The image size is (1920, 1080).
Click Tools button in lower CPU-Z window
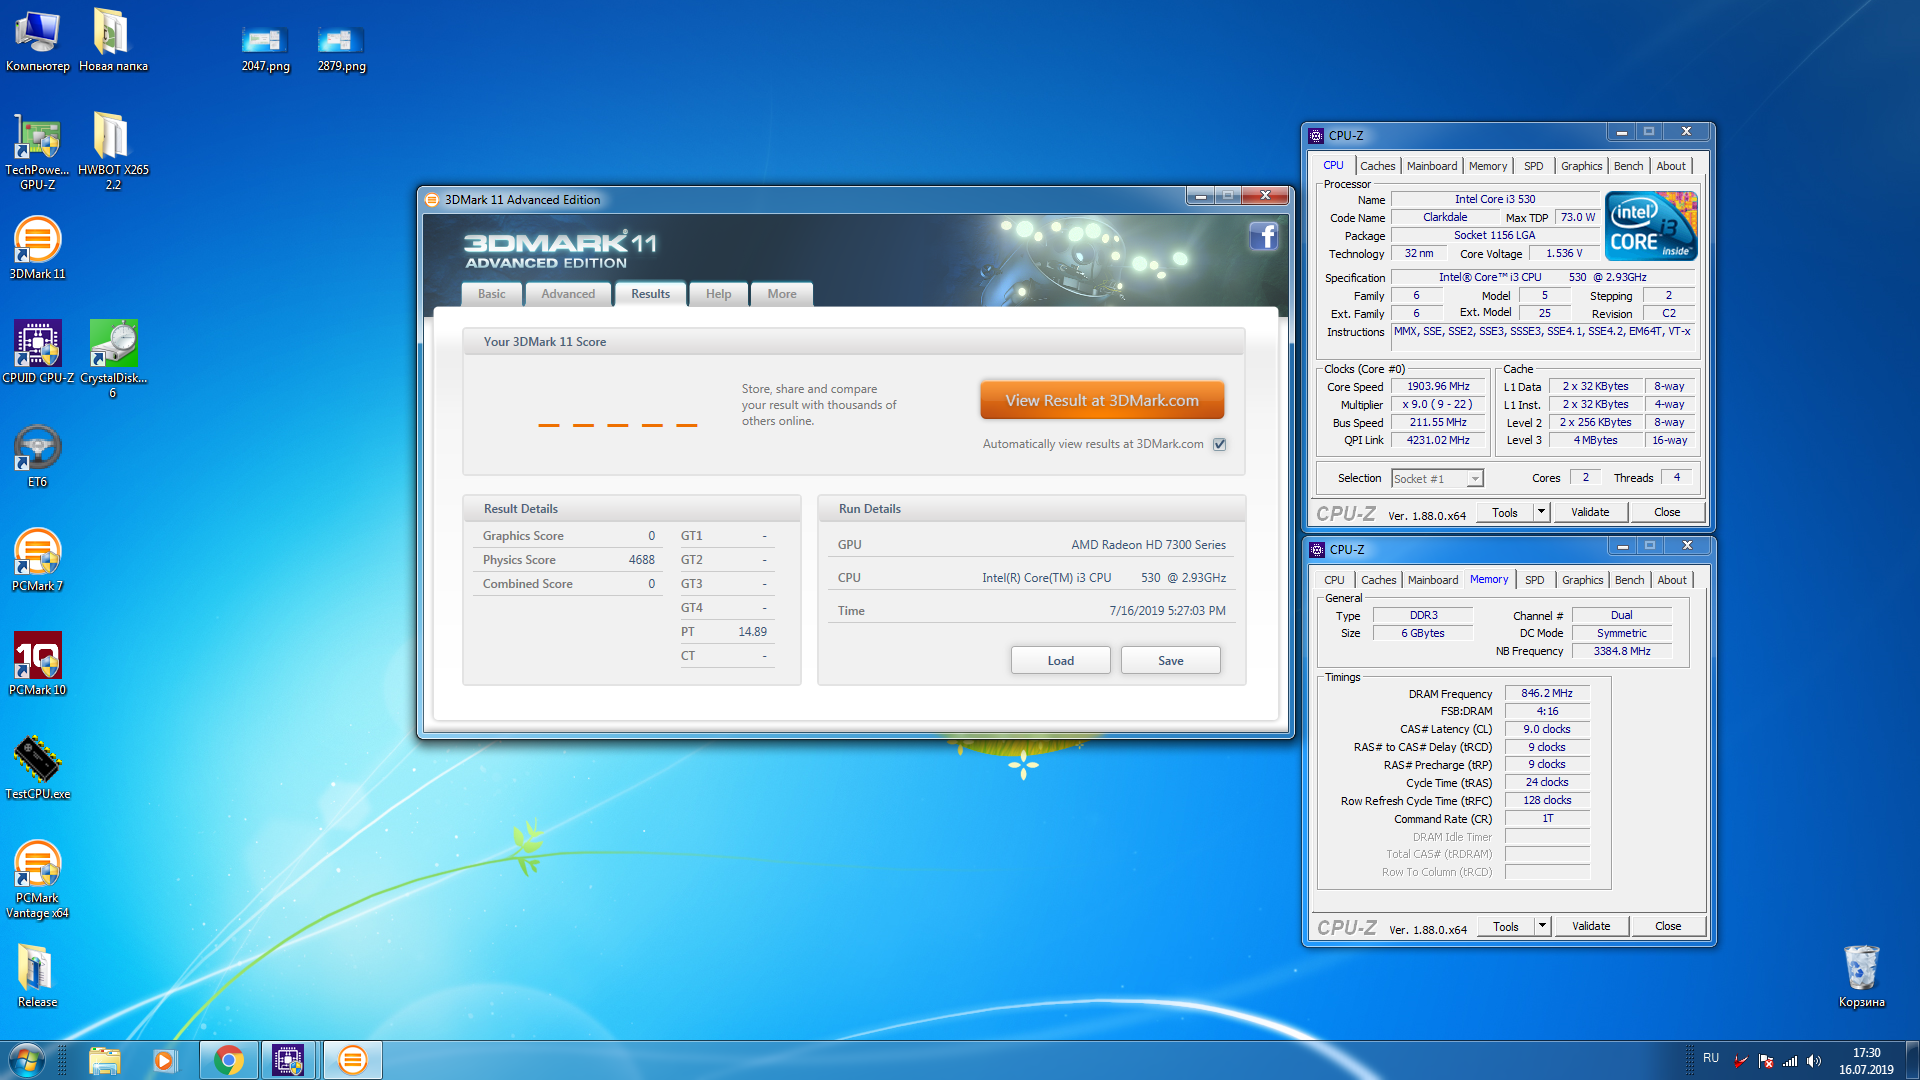[1505, 926]
